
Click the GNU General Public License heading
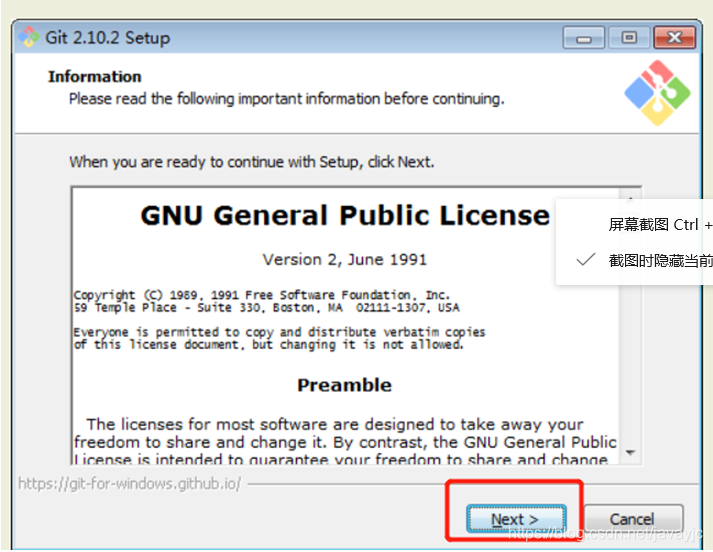pyautogui.click(x=345, y=215)
